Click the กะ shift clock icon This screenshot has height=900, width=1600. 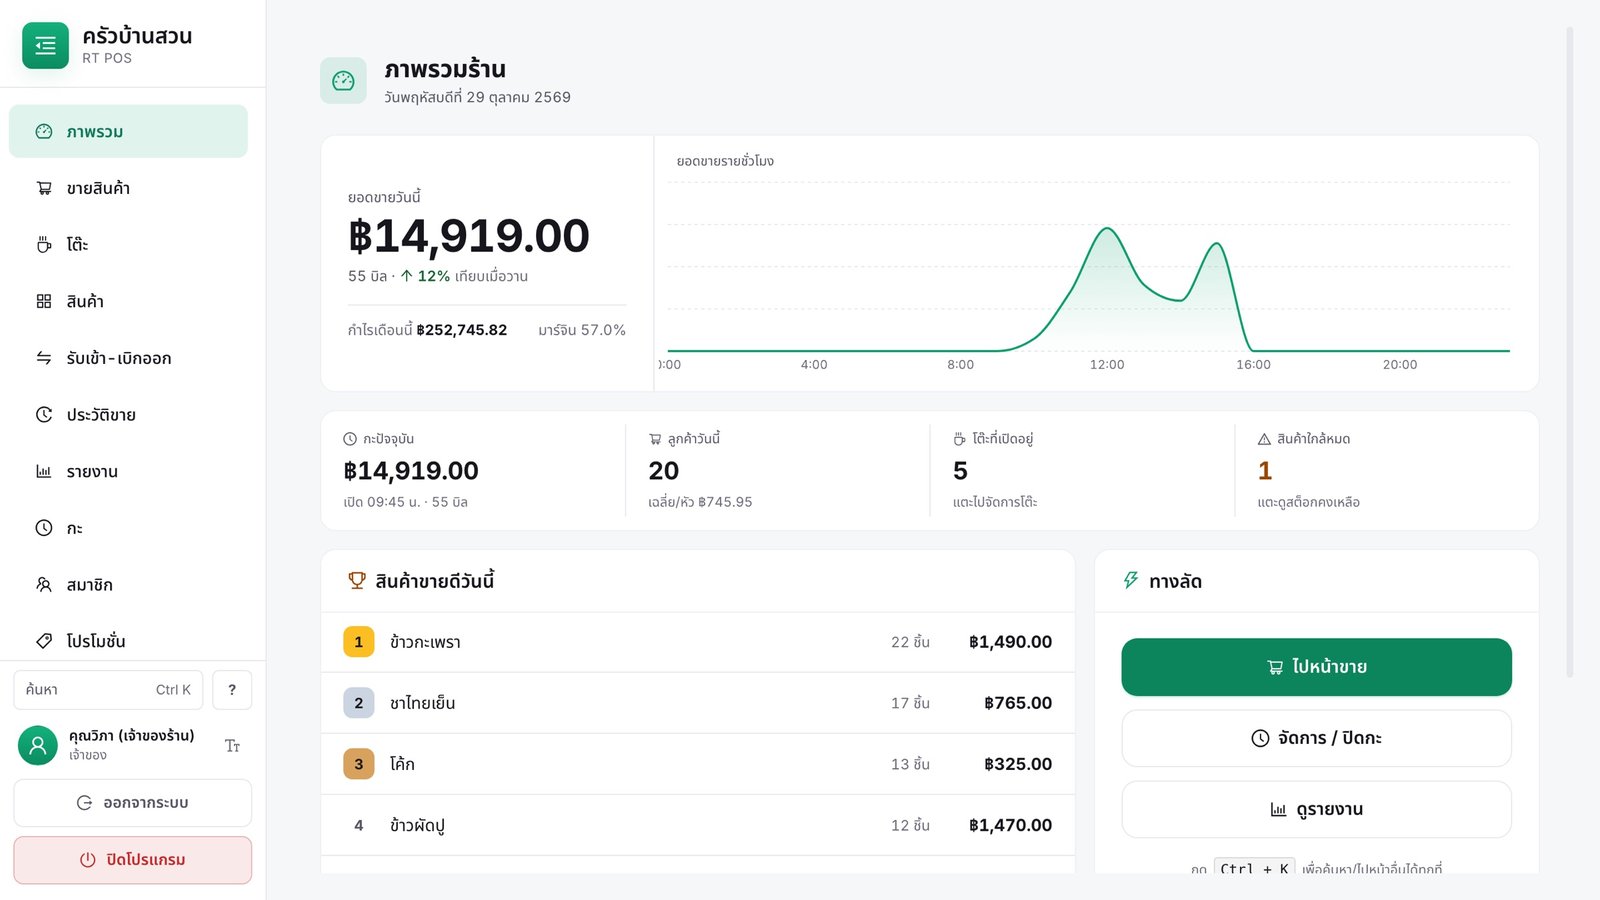(44, 528)
